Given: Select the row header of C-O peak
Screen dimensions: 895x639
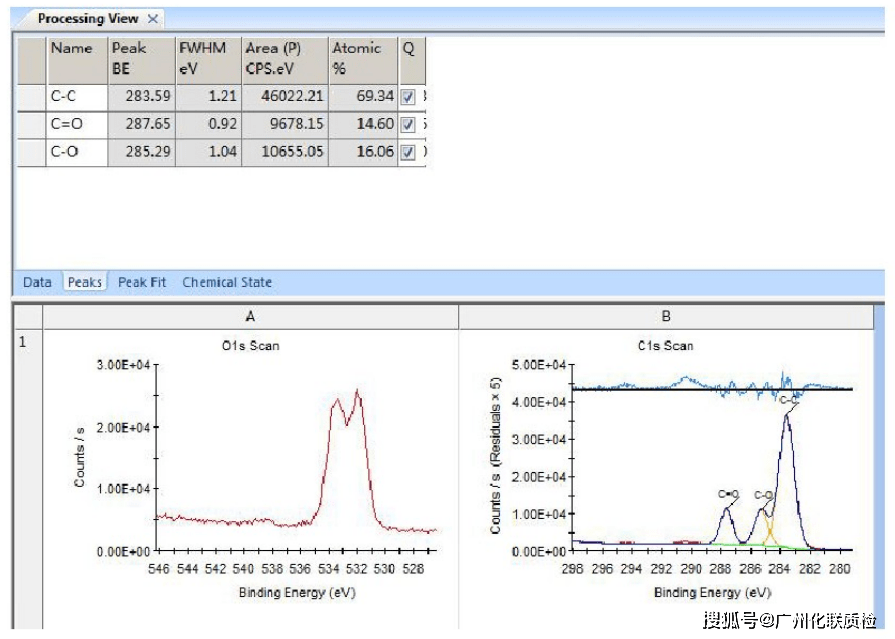Looking at the screenshot, I should click(x=31, y=152).
